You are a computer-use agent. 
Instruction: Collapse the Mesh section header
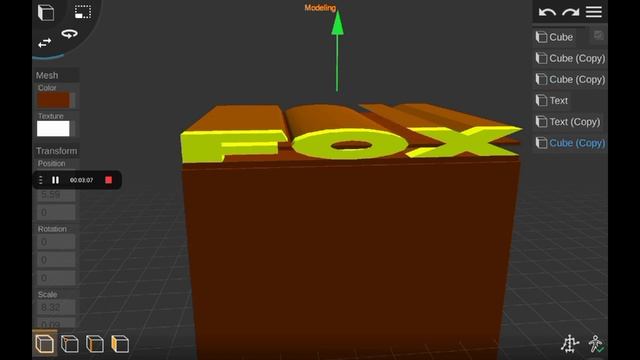pos(56,75)
